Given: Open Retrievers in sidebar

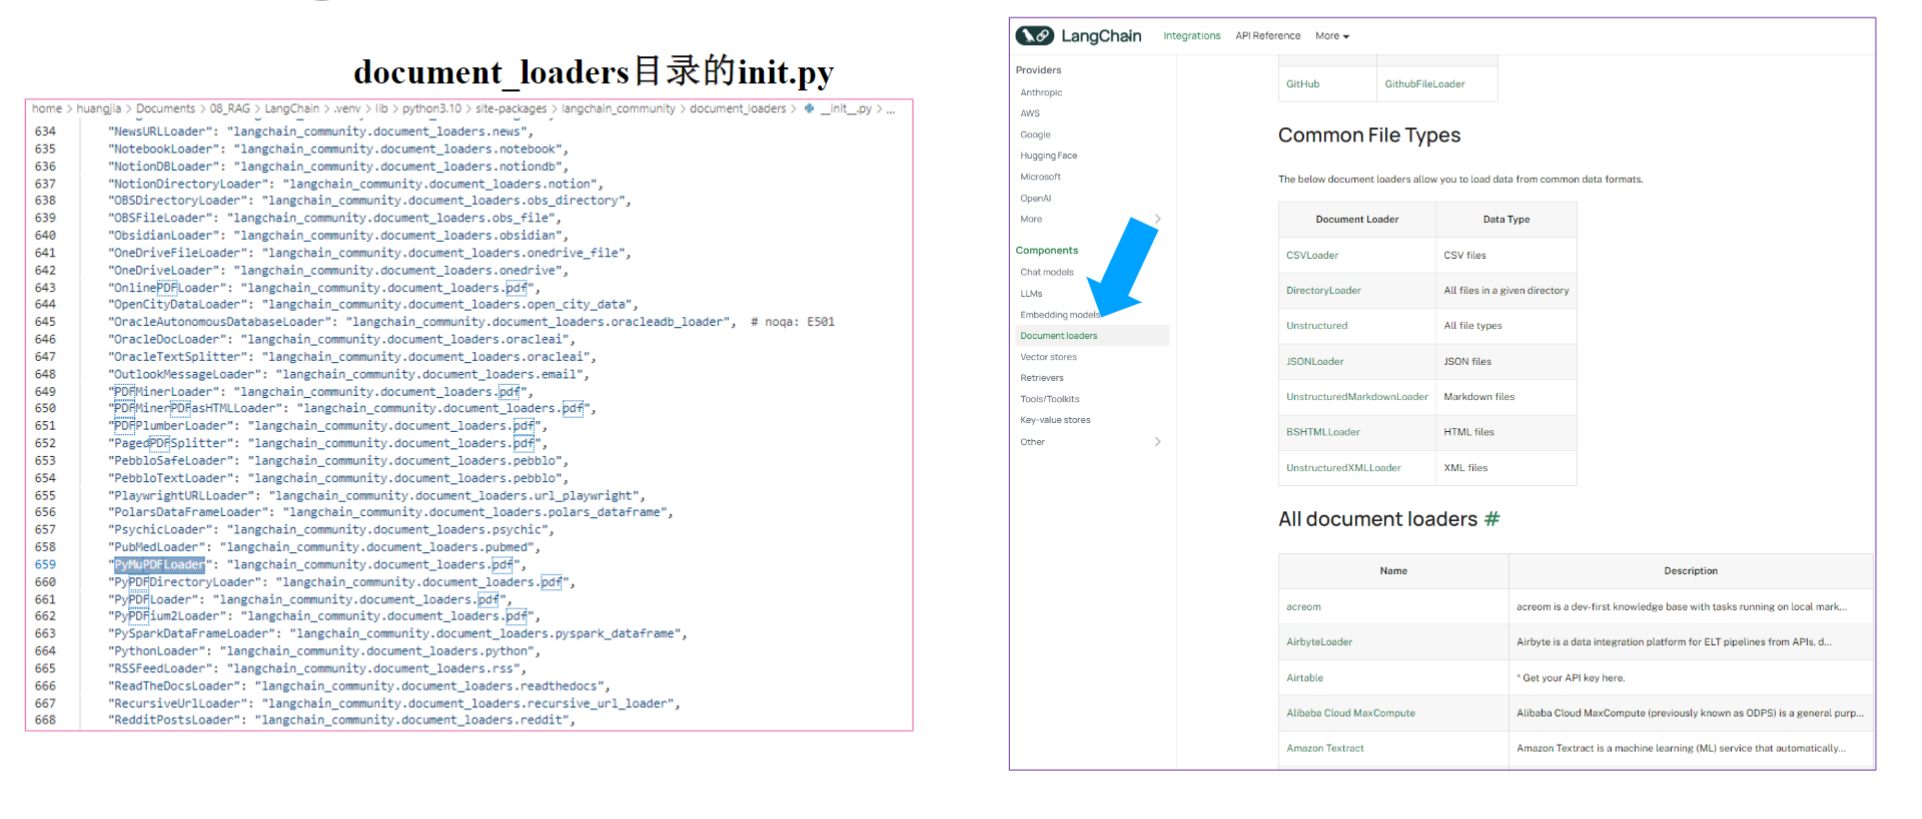Looking at the screenshot, I should [1042, 378].
